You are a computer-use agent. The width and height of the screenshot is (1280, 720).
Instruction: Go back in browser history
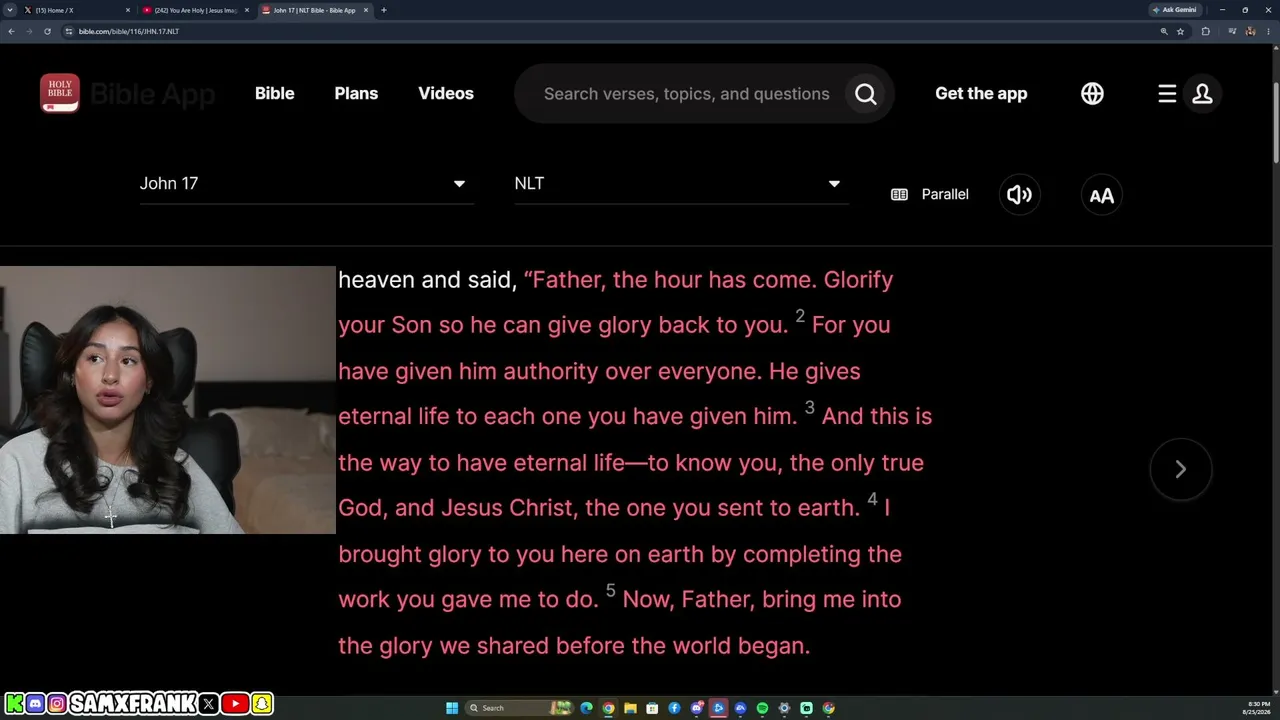[x=11, y=31]
